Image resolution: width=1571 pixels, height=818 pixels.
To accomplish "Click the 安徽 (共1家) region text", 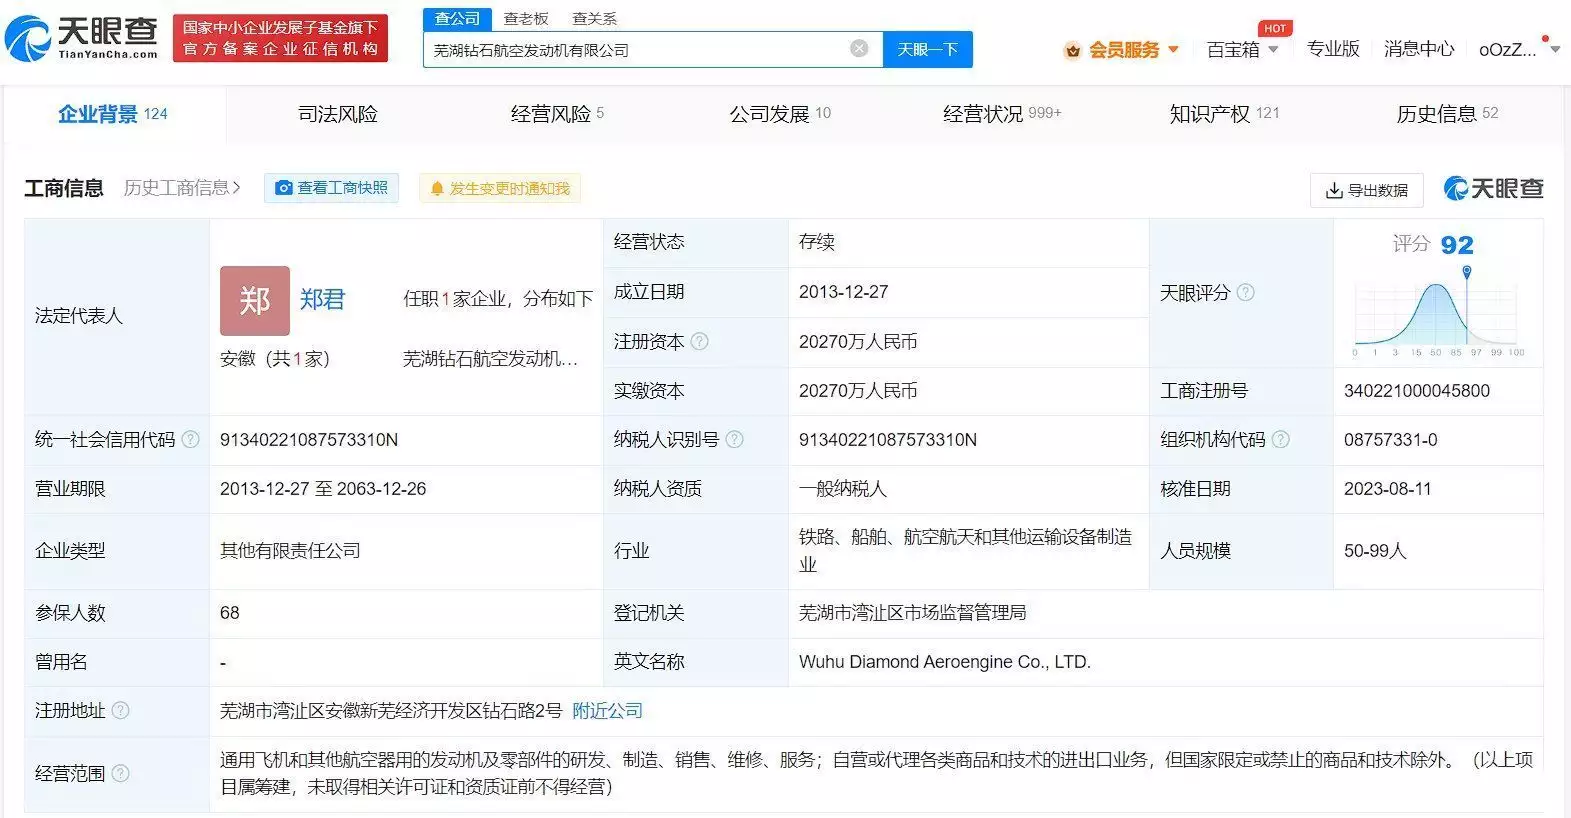I will (275, 359).
